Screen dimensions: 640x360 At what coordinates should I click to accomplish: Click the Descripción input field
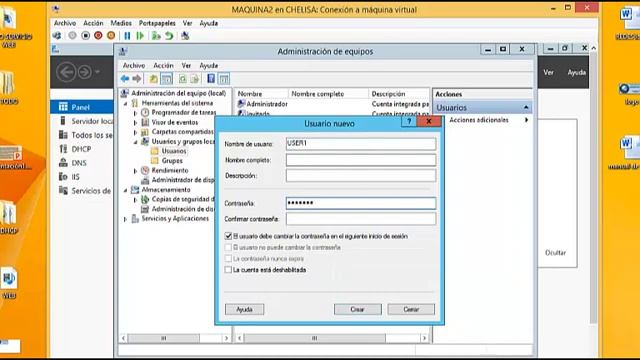click(361, 176)
